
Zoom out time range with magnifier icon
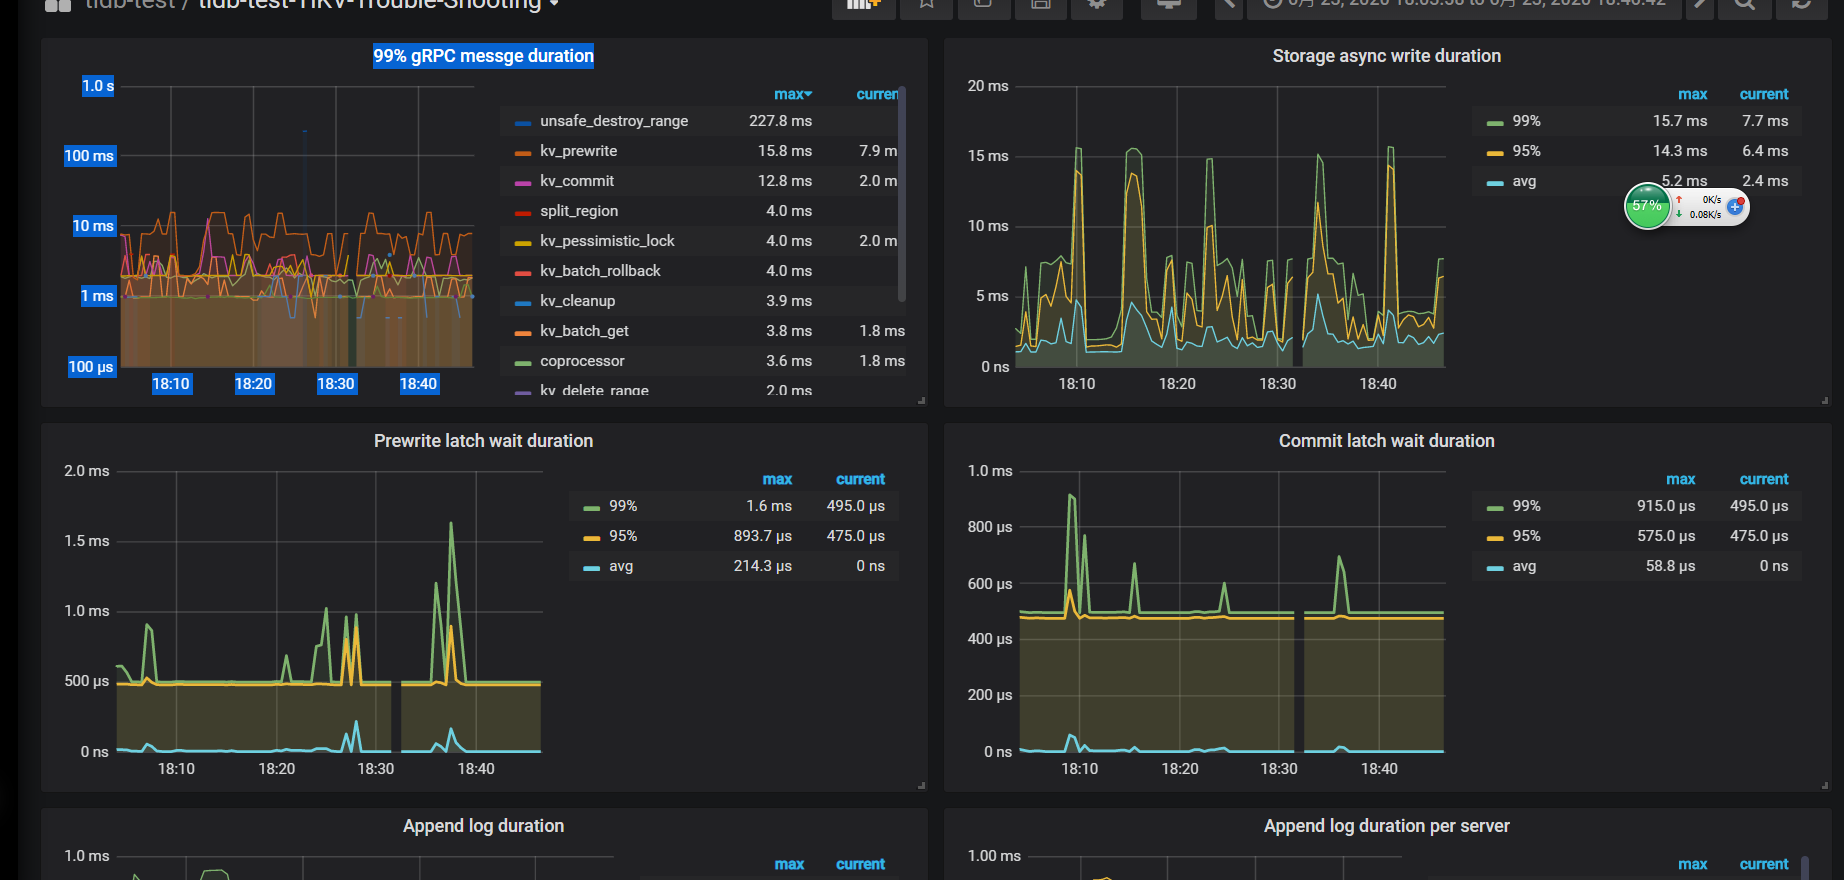[1744, 5]
